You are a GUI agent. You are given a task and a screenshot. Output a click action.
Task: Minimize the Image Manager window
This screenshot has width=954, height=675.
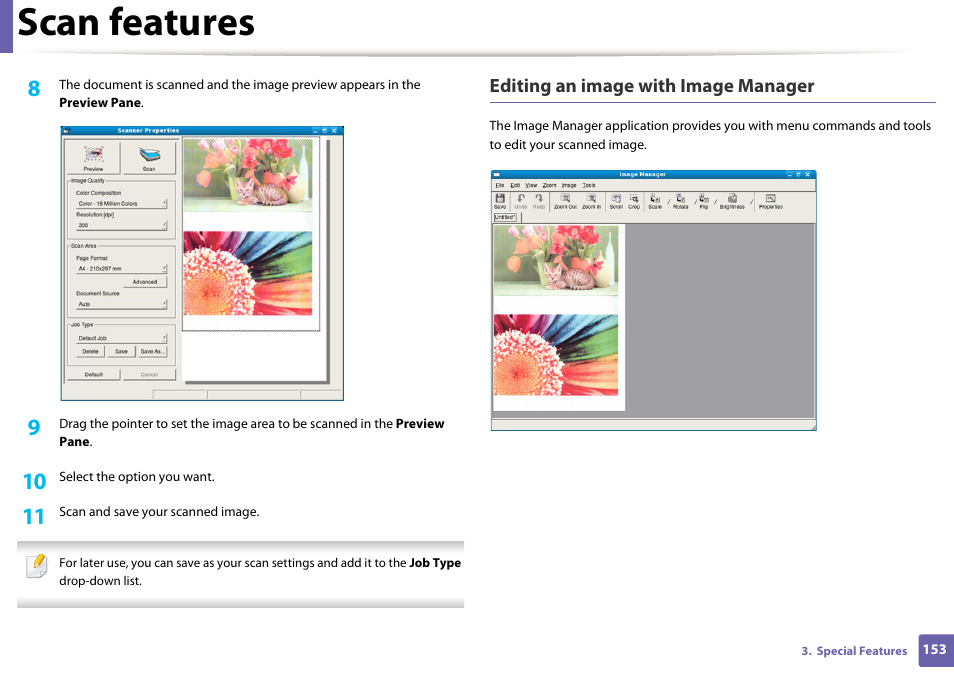(789, 174)
